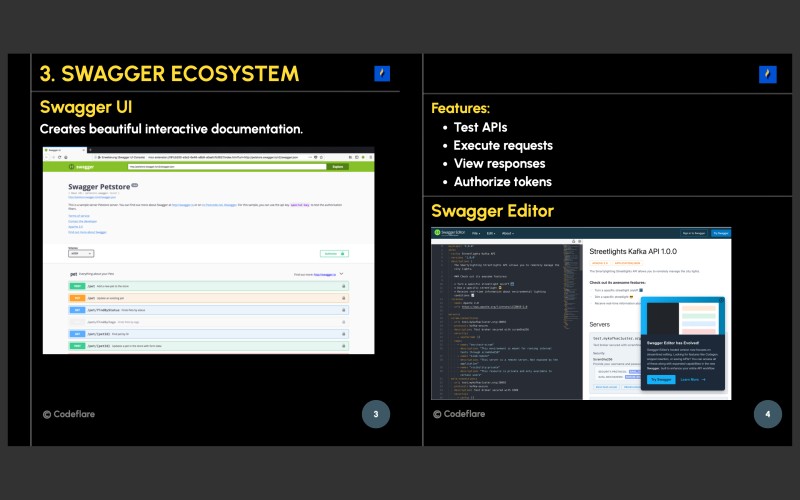Close the Swagger Editor has Evolved popup
800x500 pixels.
tap(720, 300)
